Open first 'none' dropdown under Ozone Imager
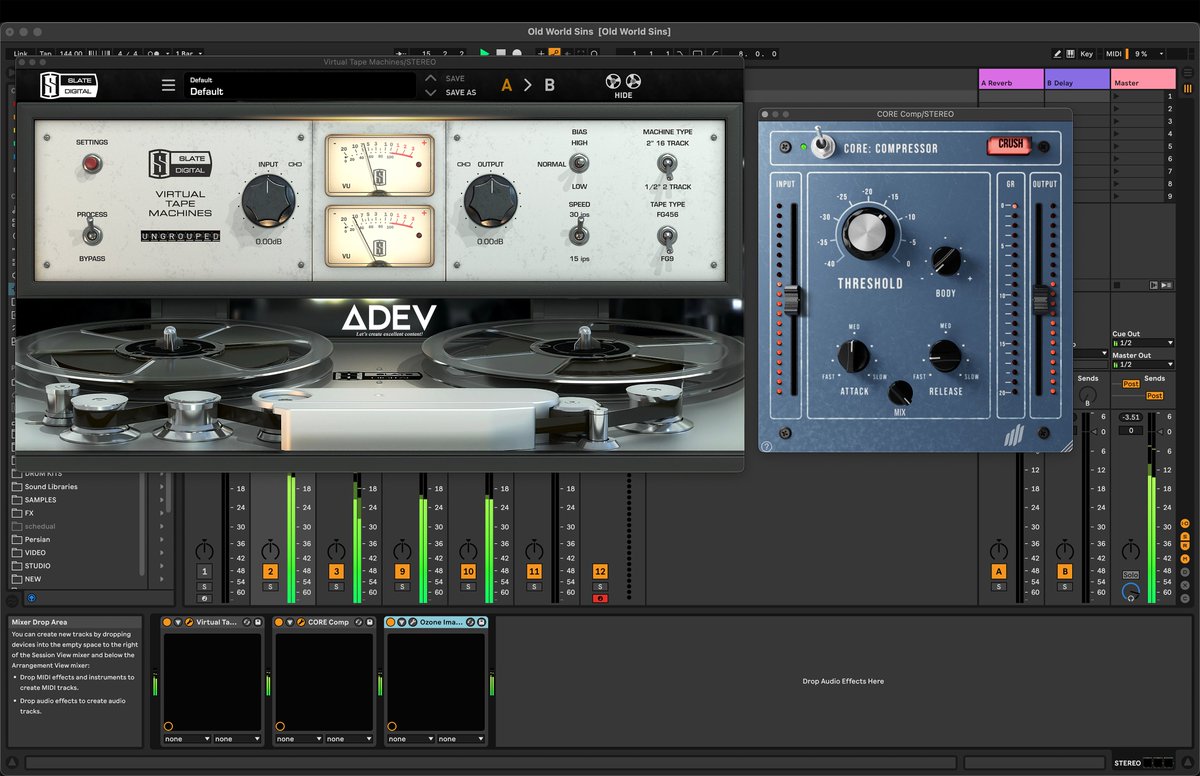The width and height of the screenshot is (1200, 776). click(411, 739)
